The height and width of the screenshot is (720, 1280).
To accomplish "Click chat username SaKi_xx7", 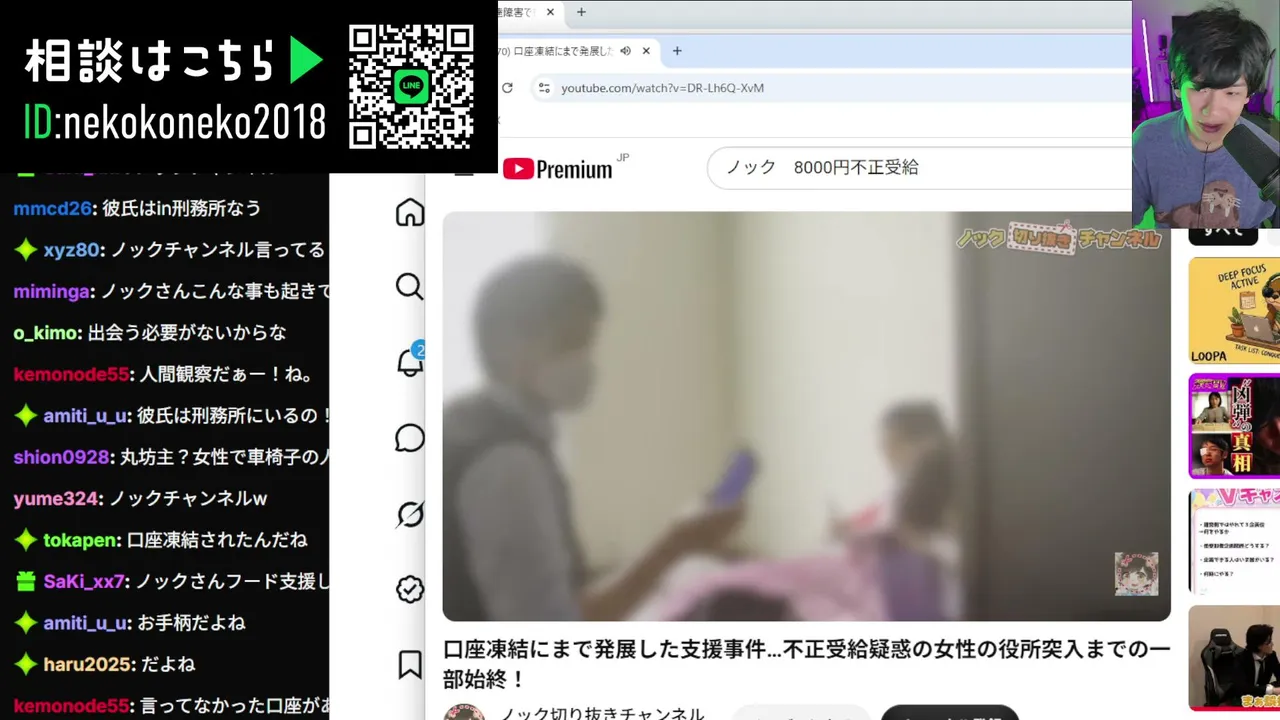I will point(84,581).
